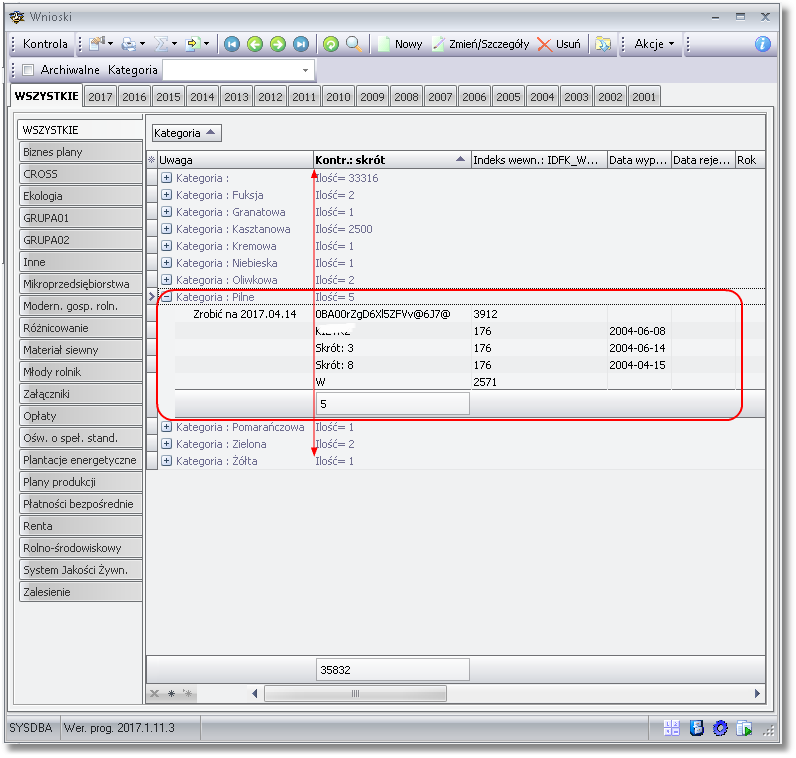Click the blue info icon
796x758 pixels.
click(762, 44)
